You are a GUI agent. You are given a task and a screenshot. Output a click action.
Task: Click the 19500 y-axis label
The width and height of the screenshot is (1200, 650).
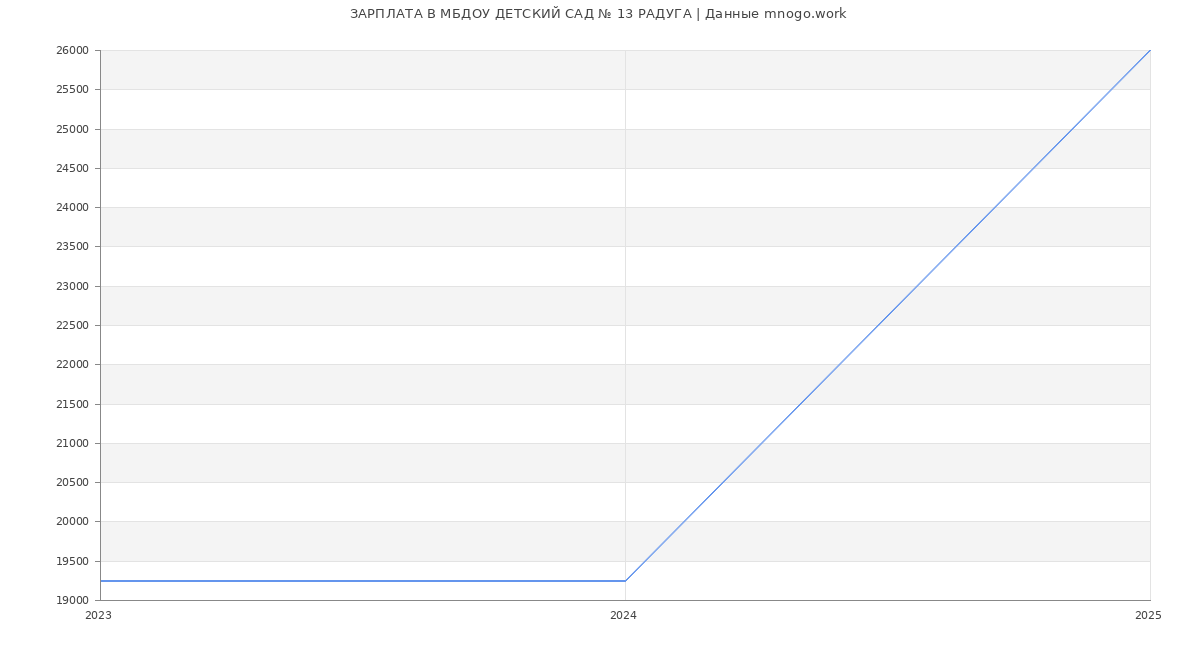coord(72,562)
